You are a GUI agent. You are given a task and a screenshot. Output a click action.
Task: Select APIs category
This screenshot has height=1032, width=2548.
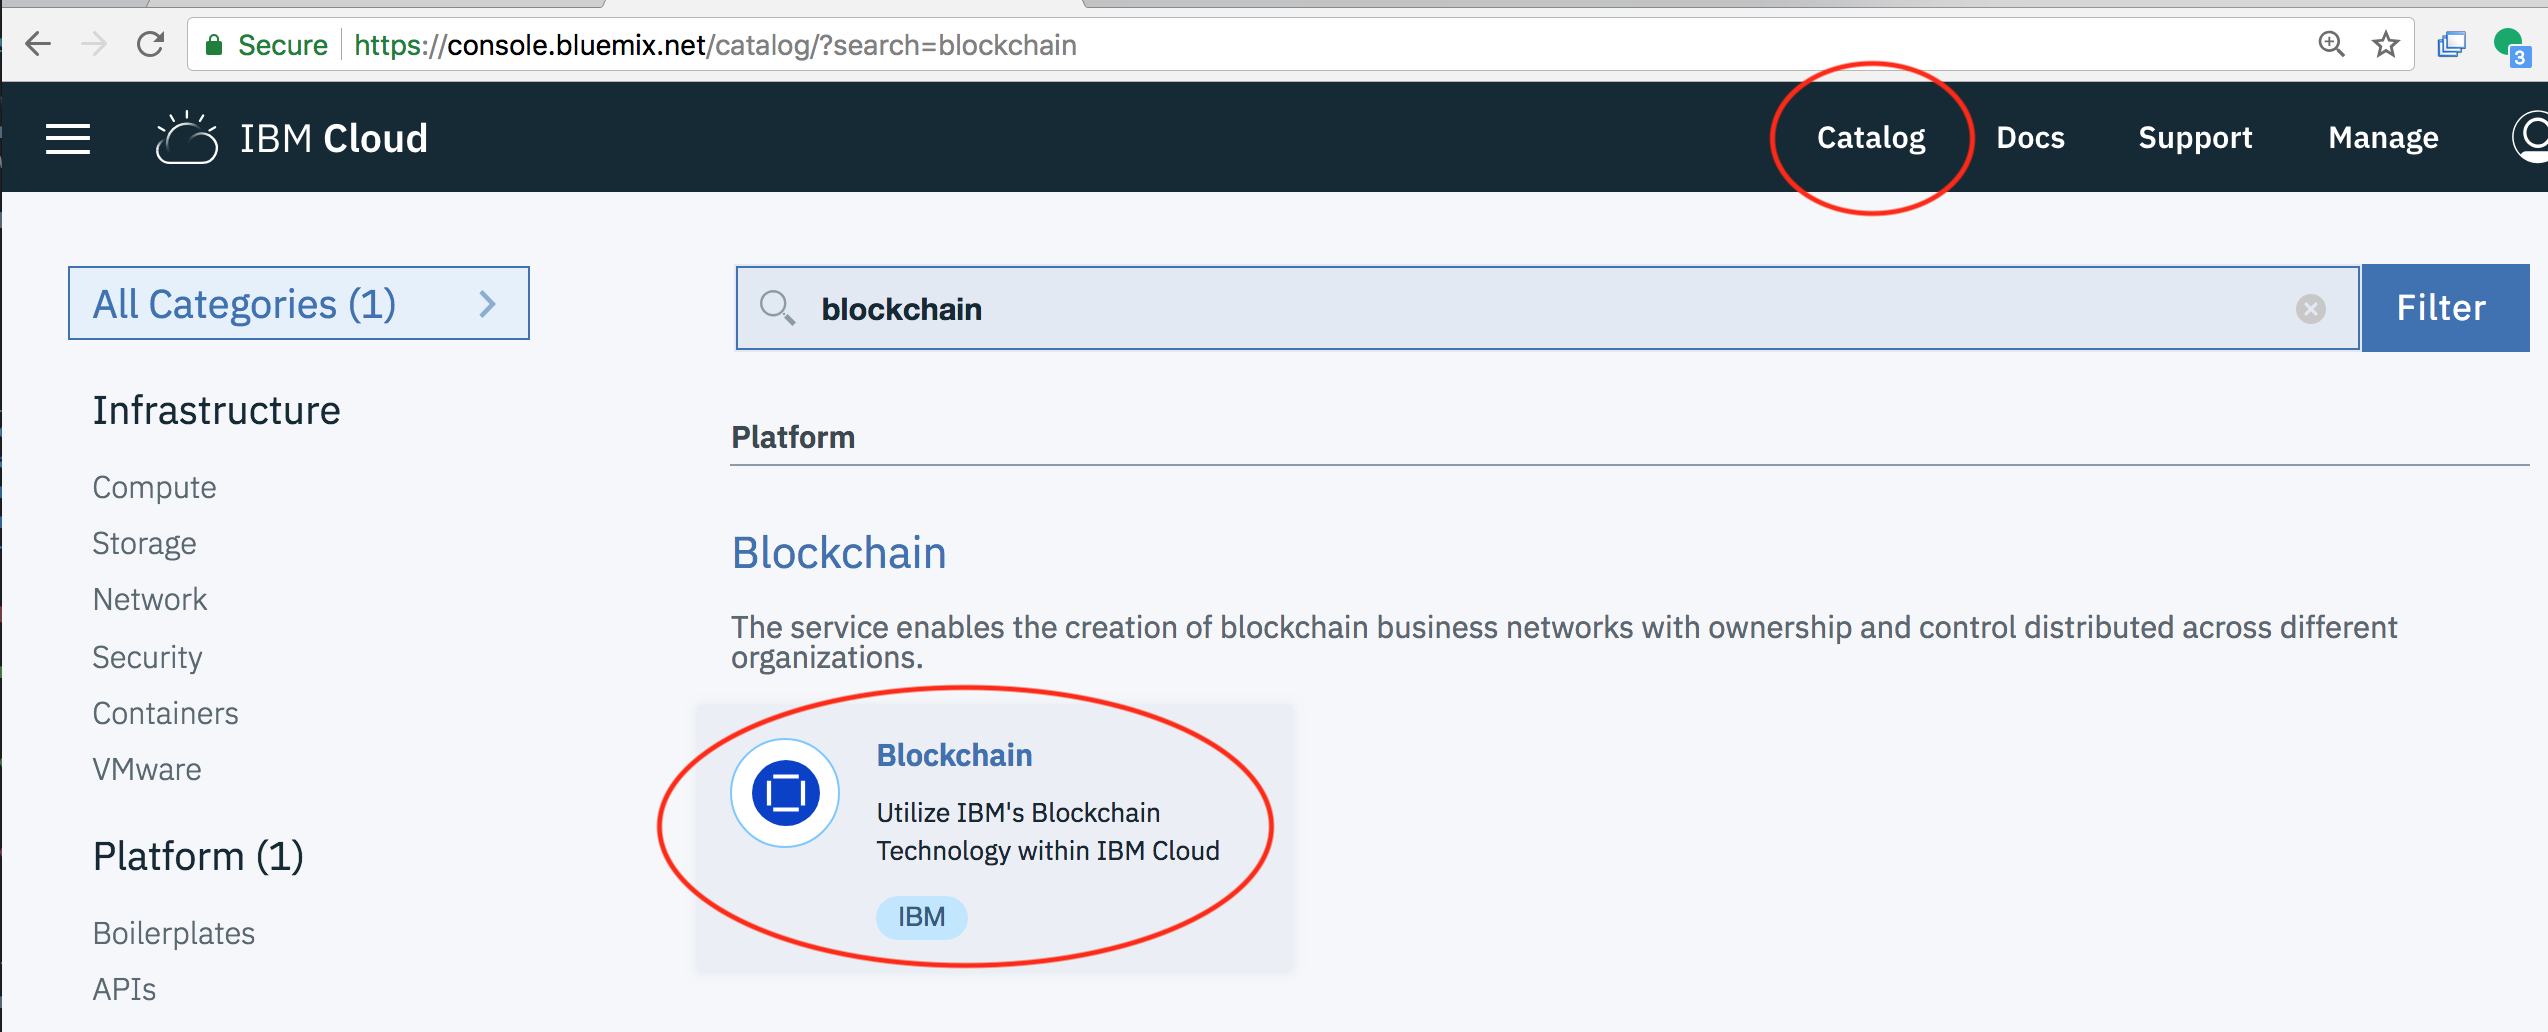pos(124,989)
